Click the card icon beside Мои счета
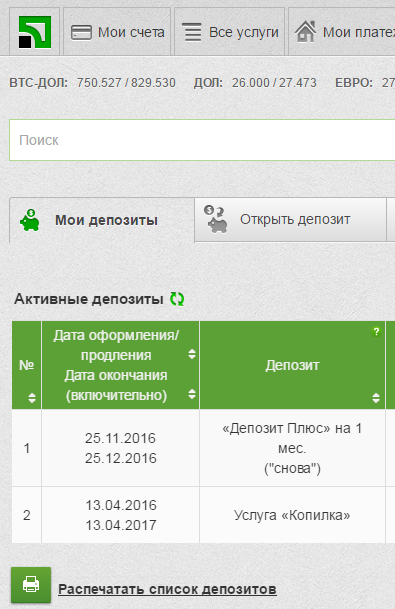 point(82,32)
